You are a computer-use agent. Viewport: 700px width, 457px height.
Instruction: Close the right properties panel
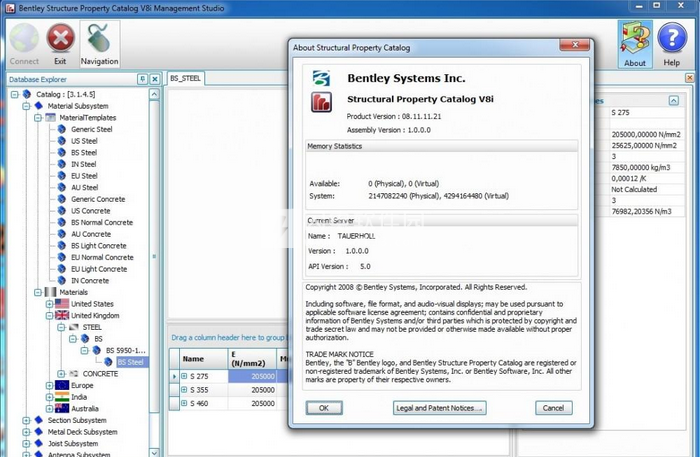click(690, 78)
